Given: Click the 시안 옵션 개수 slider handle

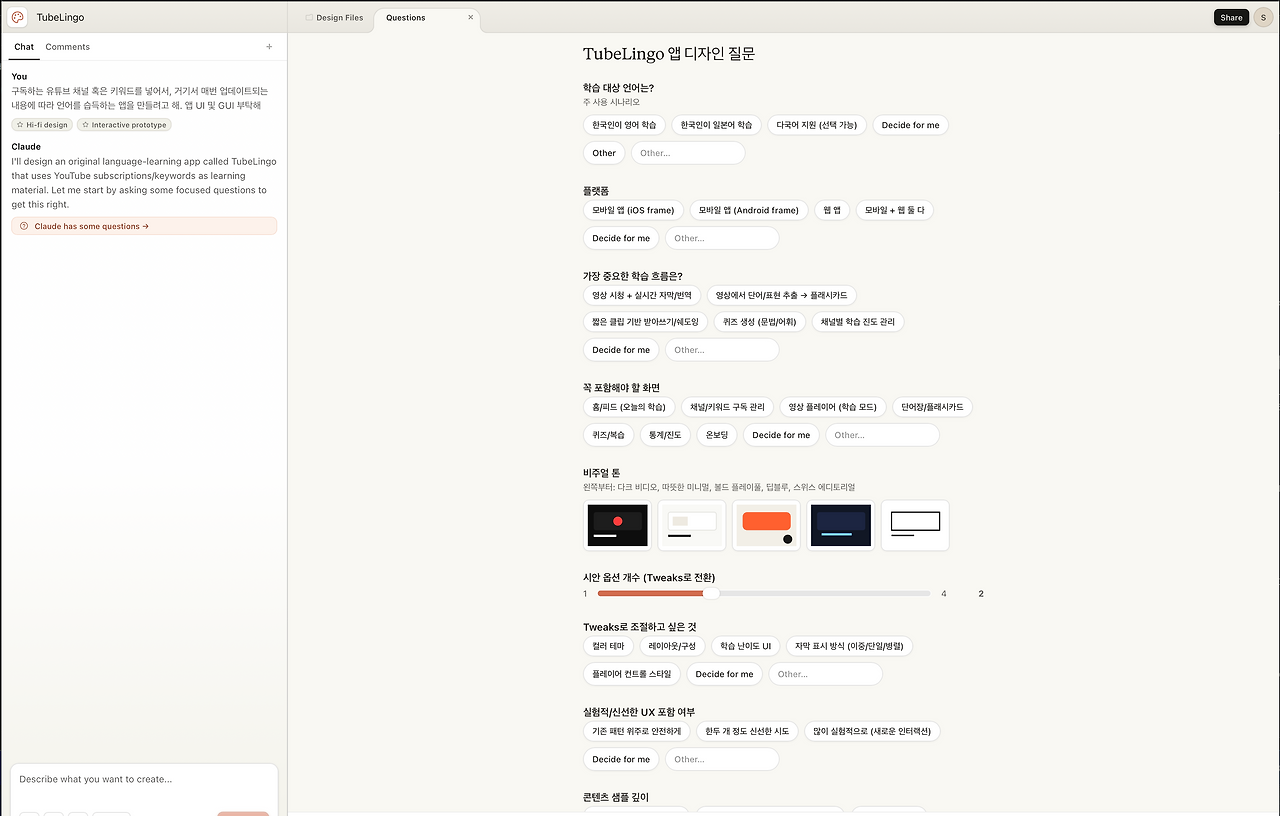Looking at the screenshot, I should pyautogui.click(x=711, y=594).
